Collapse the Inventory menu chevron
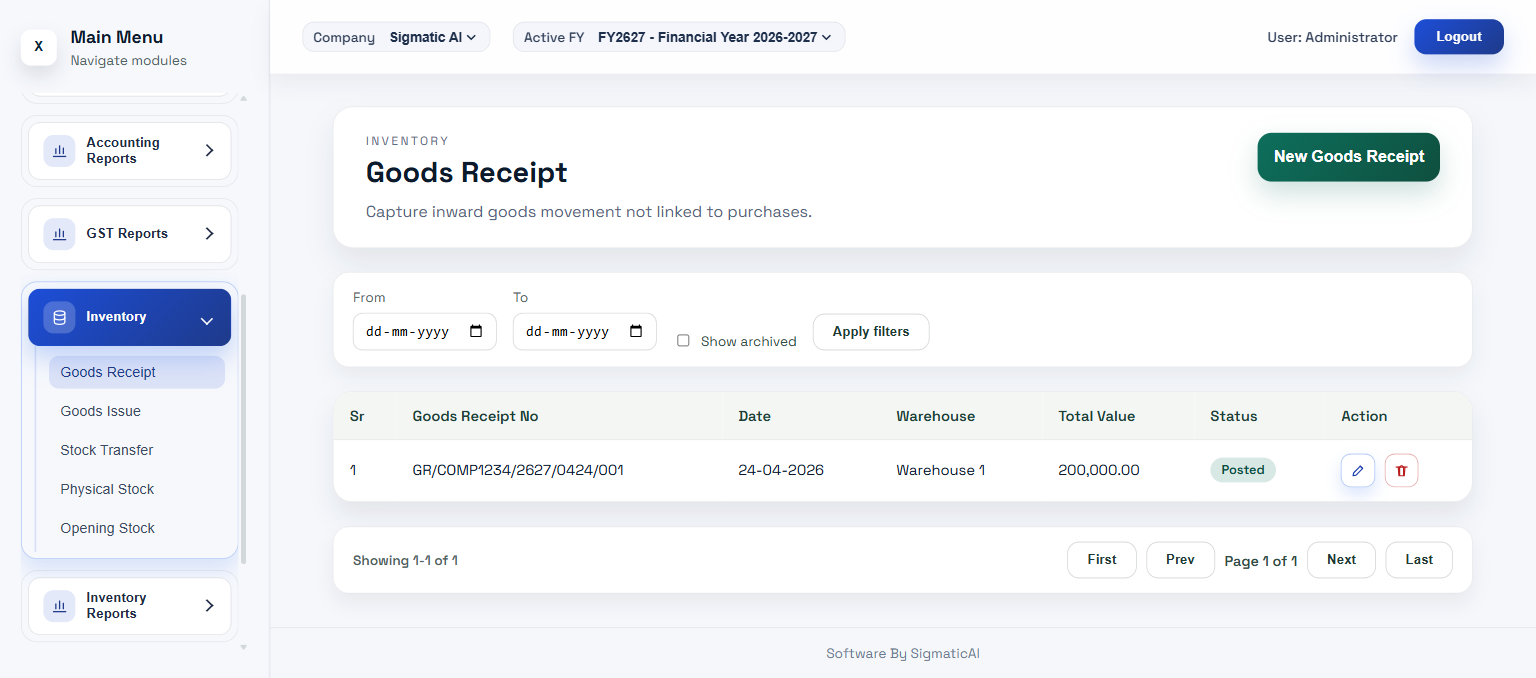This screenshot has height=678, width=1536. [207, 321]
